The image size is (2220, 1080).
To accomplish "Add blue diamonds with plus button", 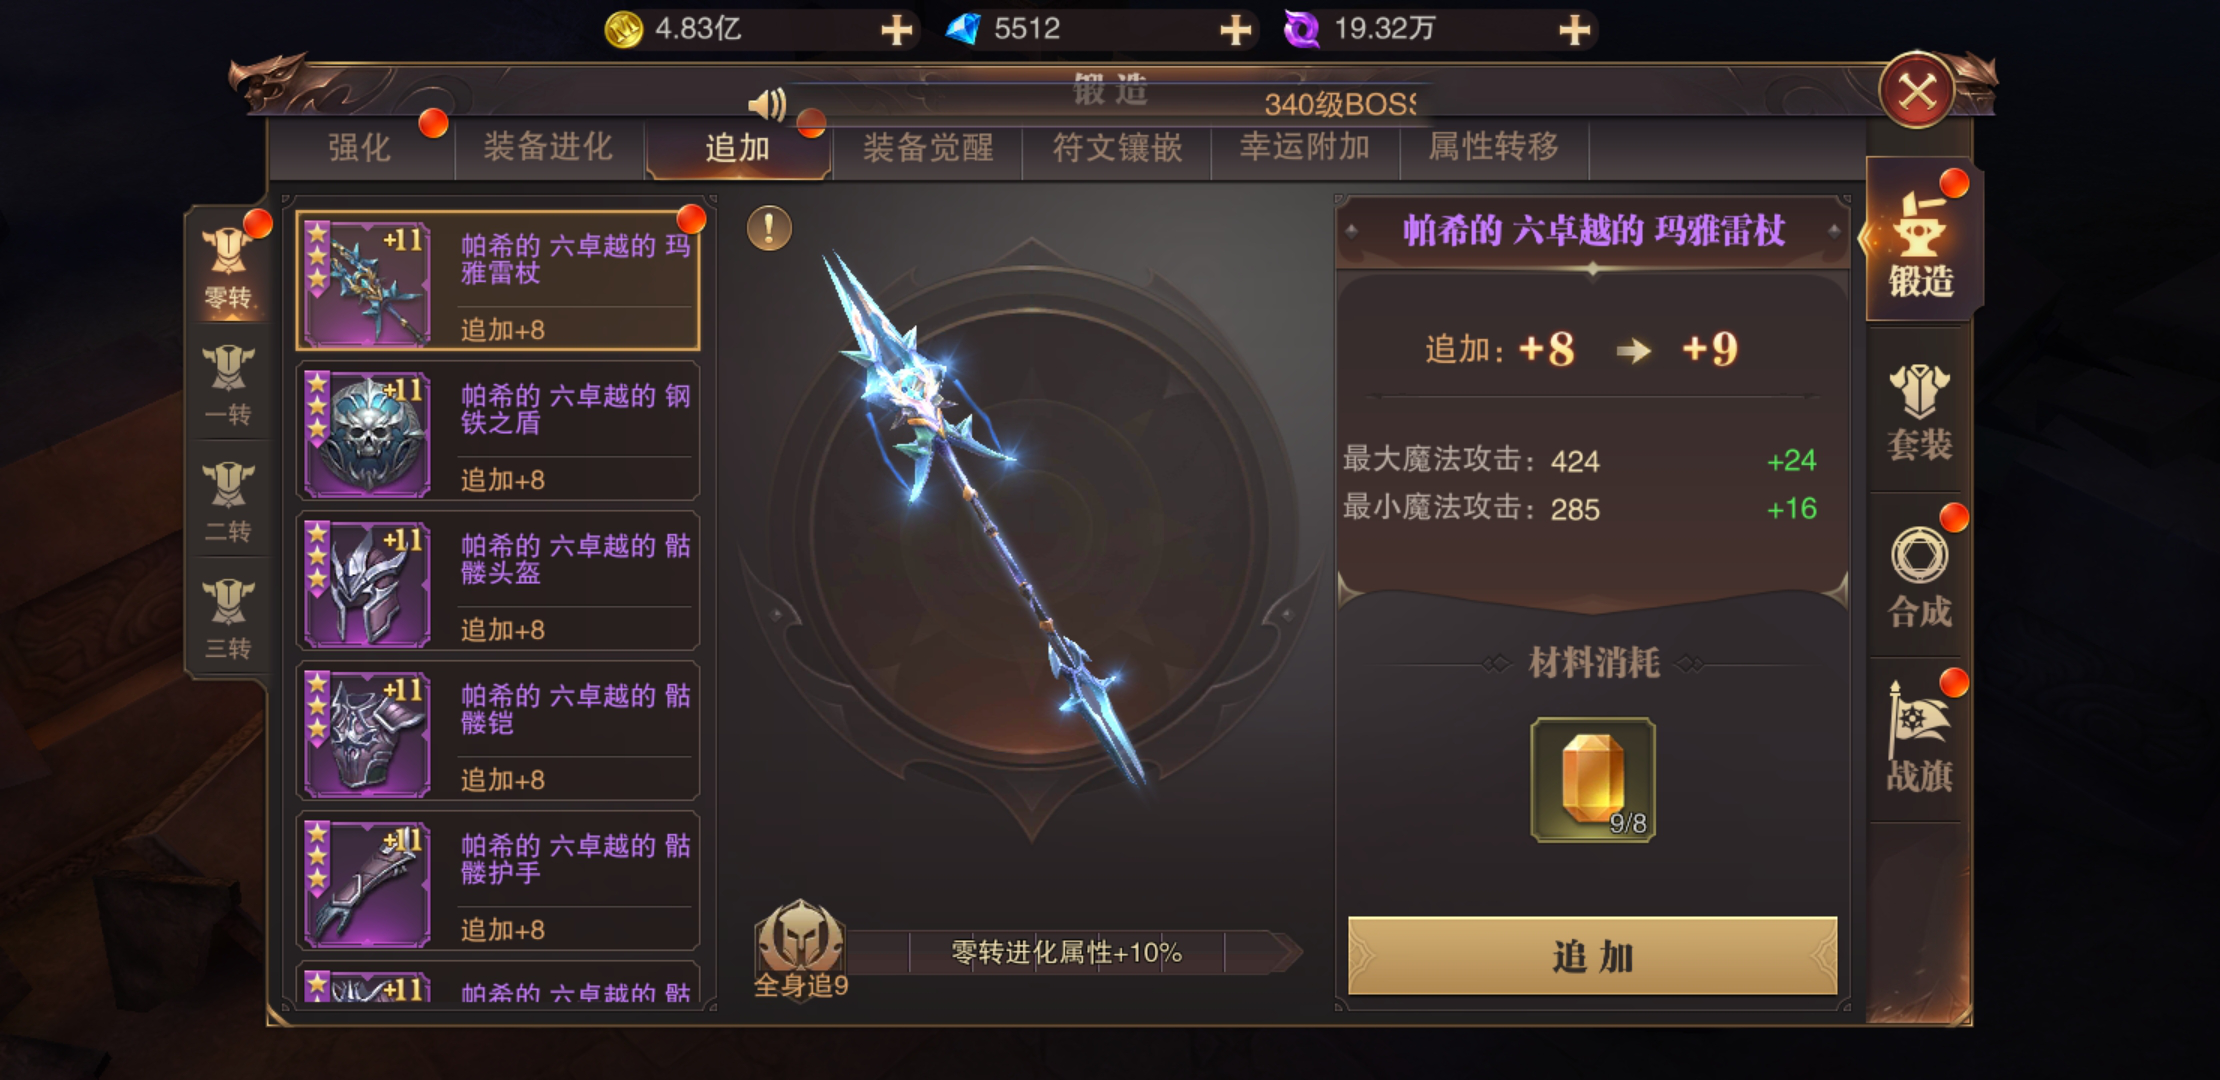I will [x=1236, y=29].
